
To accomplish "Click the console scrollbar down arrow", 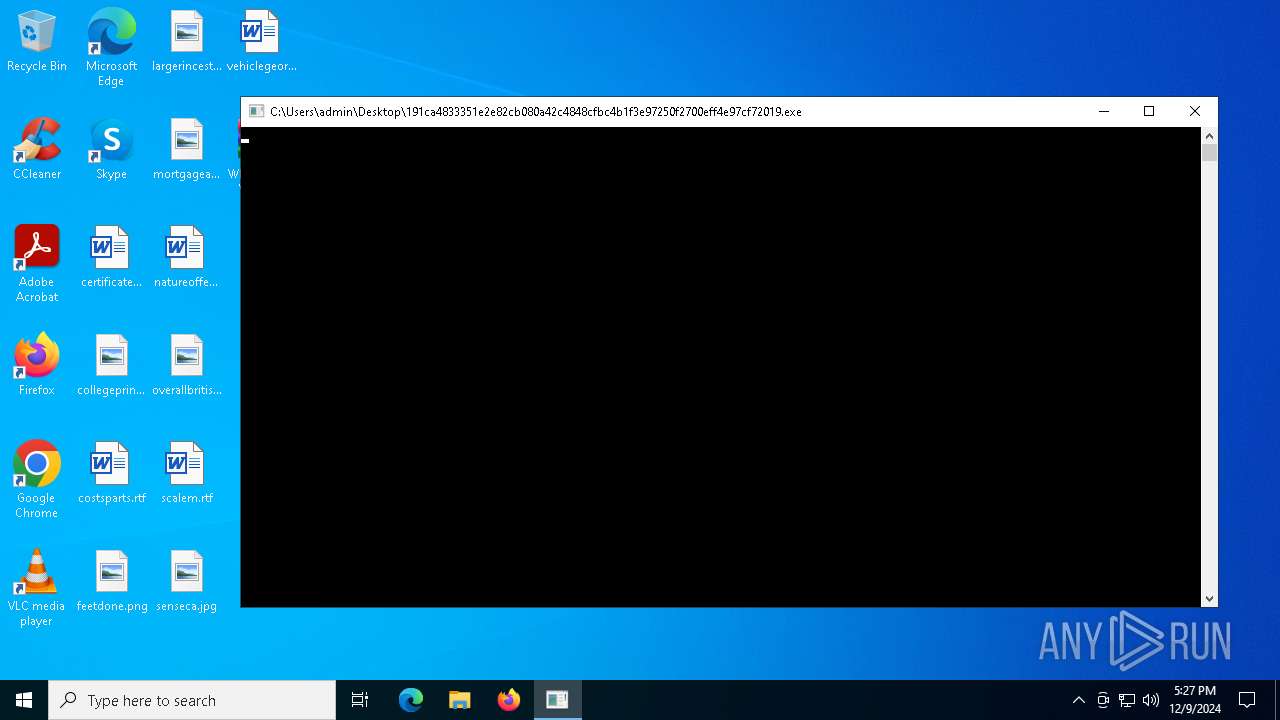I will 1209,599.
